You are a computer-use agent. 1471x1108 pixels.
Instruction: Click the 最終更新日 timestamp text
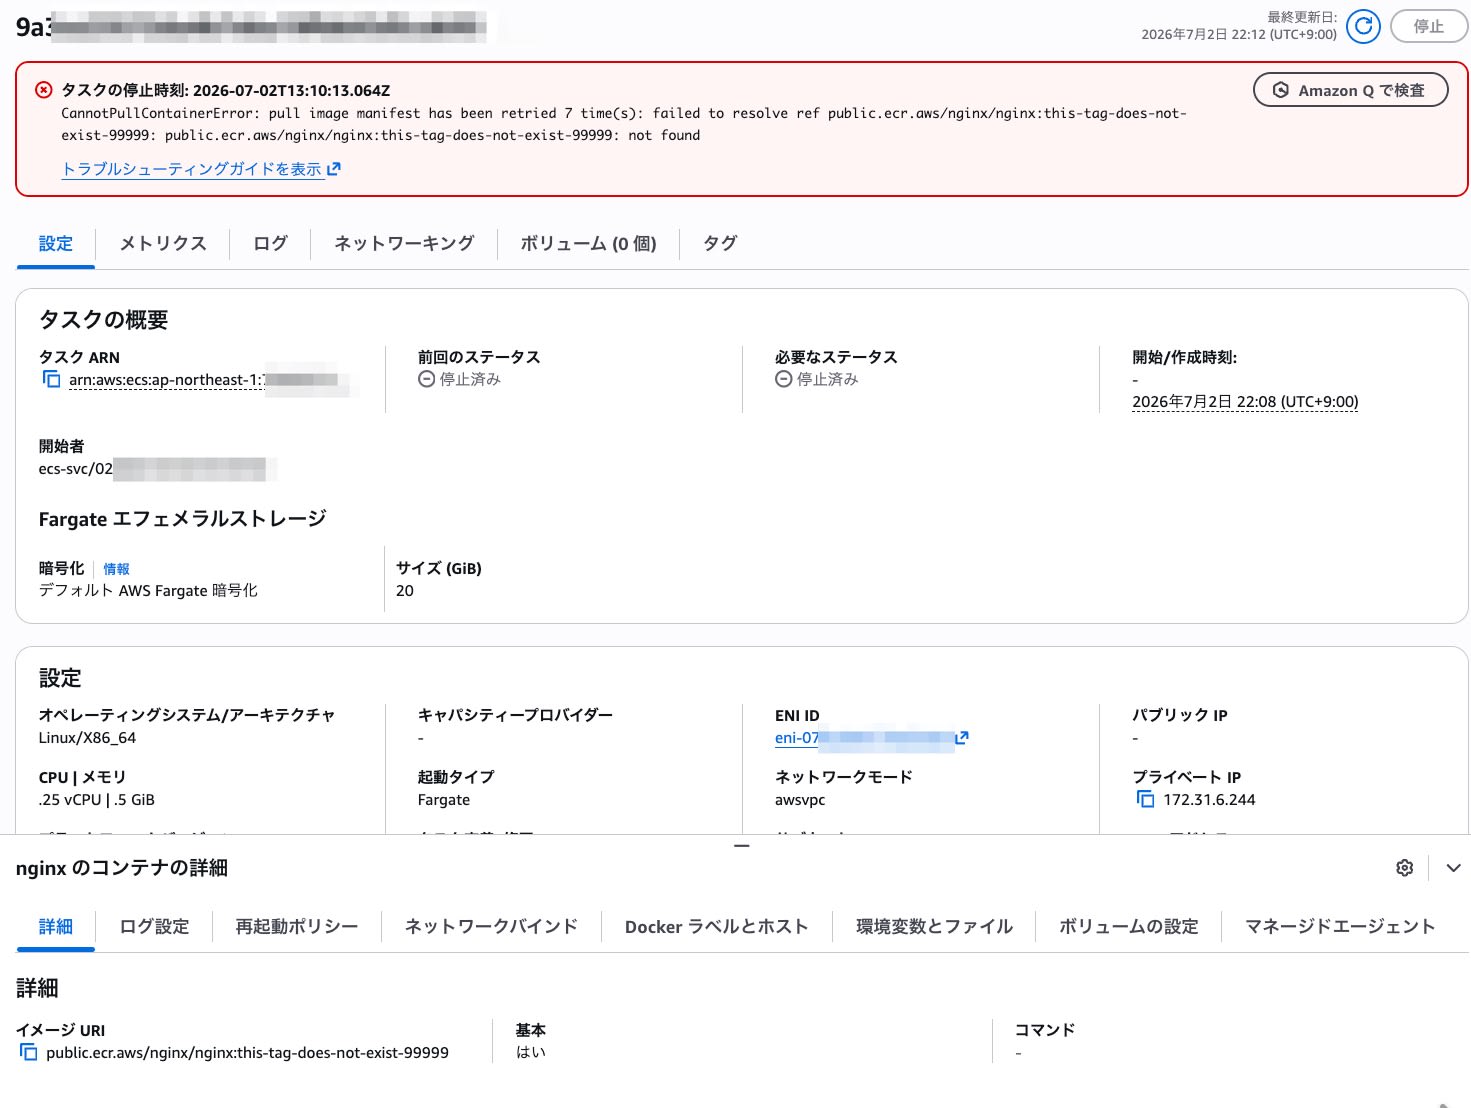1239,26
